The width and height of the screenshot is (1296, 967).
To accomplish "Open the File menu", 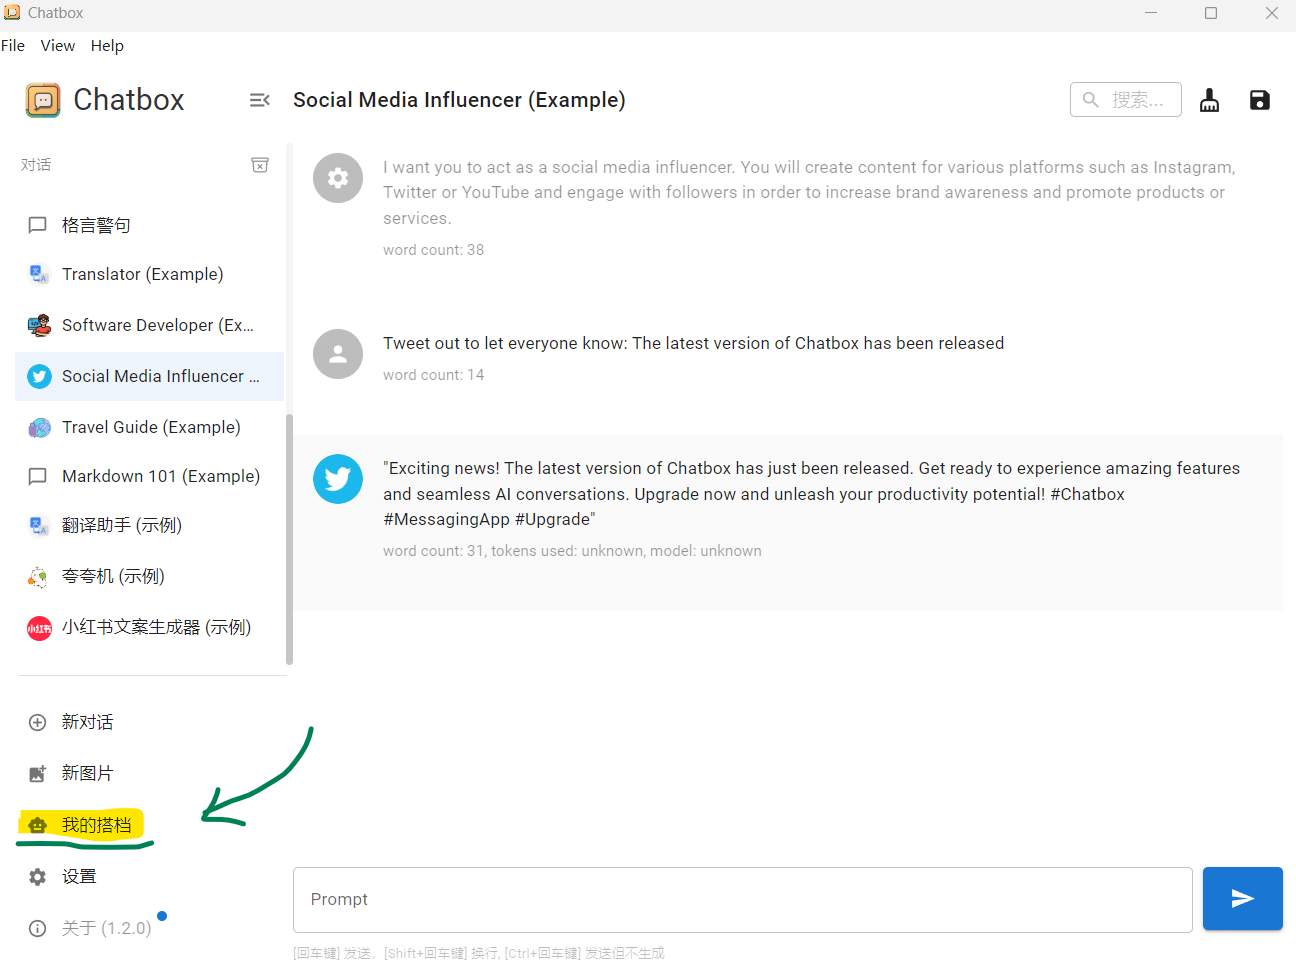I will (x=13, y=46).
